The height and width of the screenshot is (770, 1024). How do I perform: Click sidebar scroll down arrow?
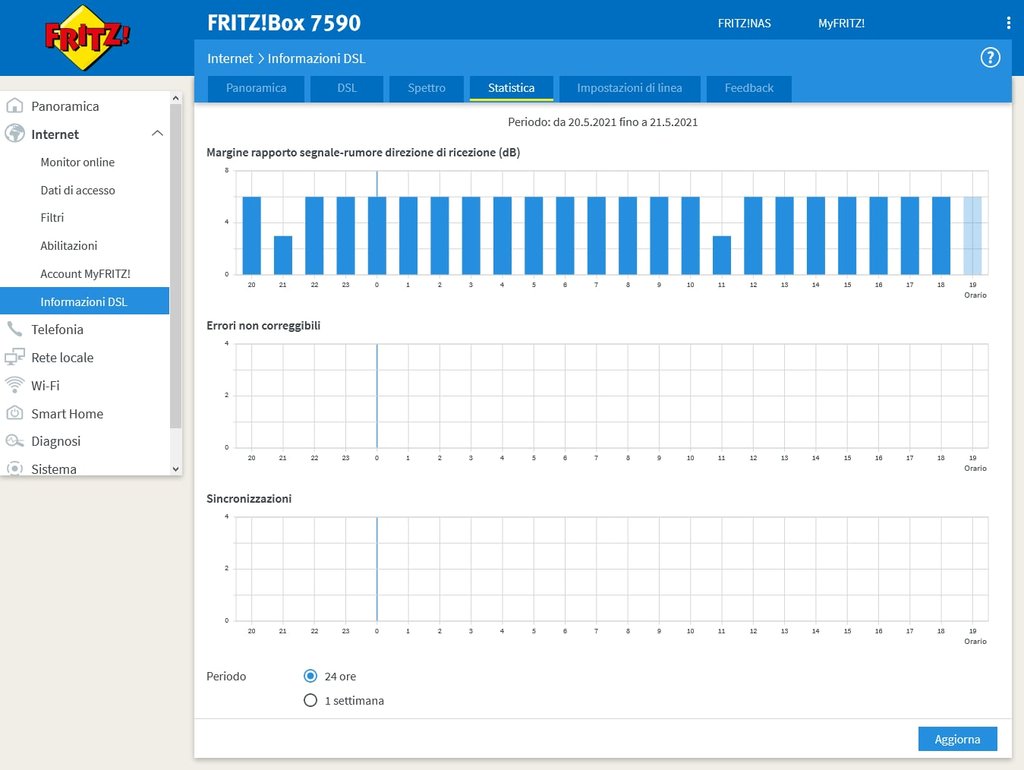175,469
